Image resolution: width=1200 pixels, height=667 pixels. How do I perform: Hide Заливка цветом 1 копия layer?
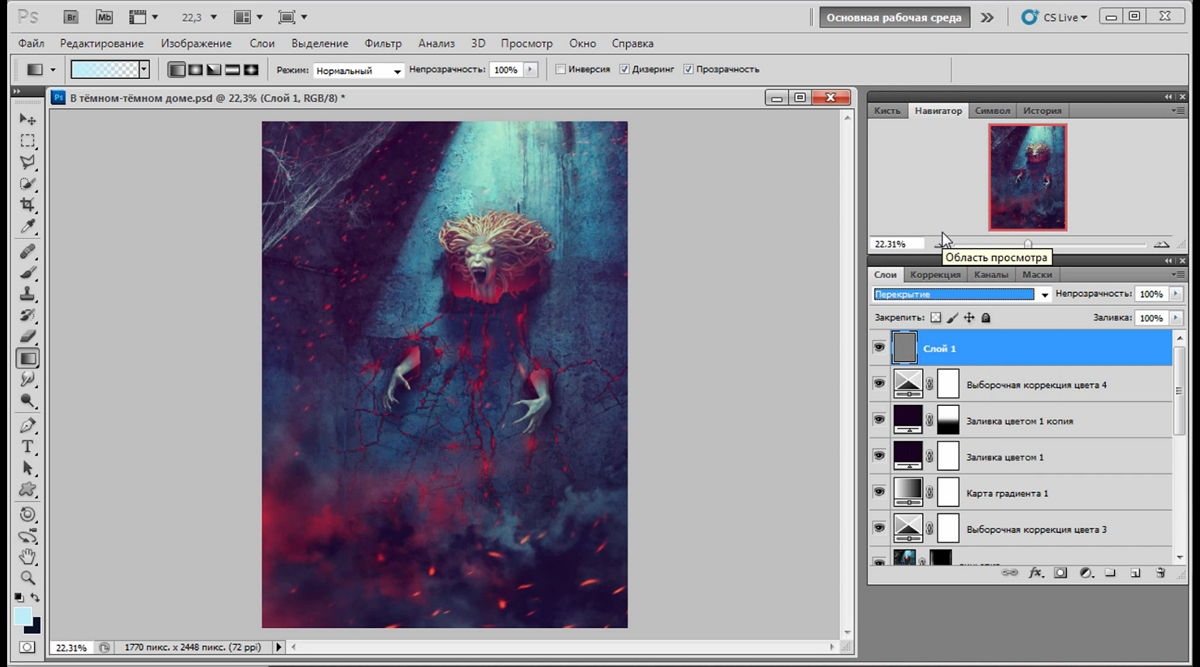tap(879, 420)
